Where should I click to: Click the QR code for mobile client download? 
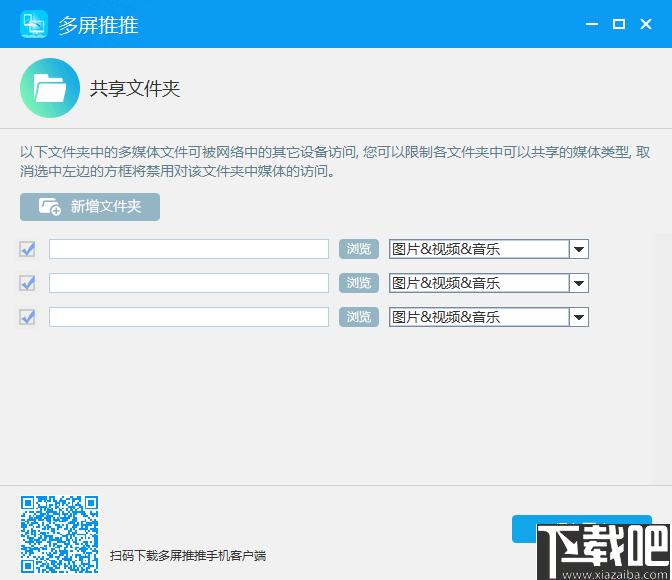tap(60, 535)
